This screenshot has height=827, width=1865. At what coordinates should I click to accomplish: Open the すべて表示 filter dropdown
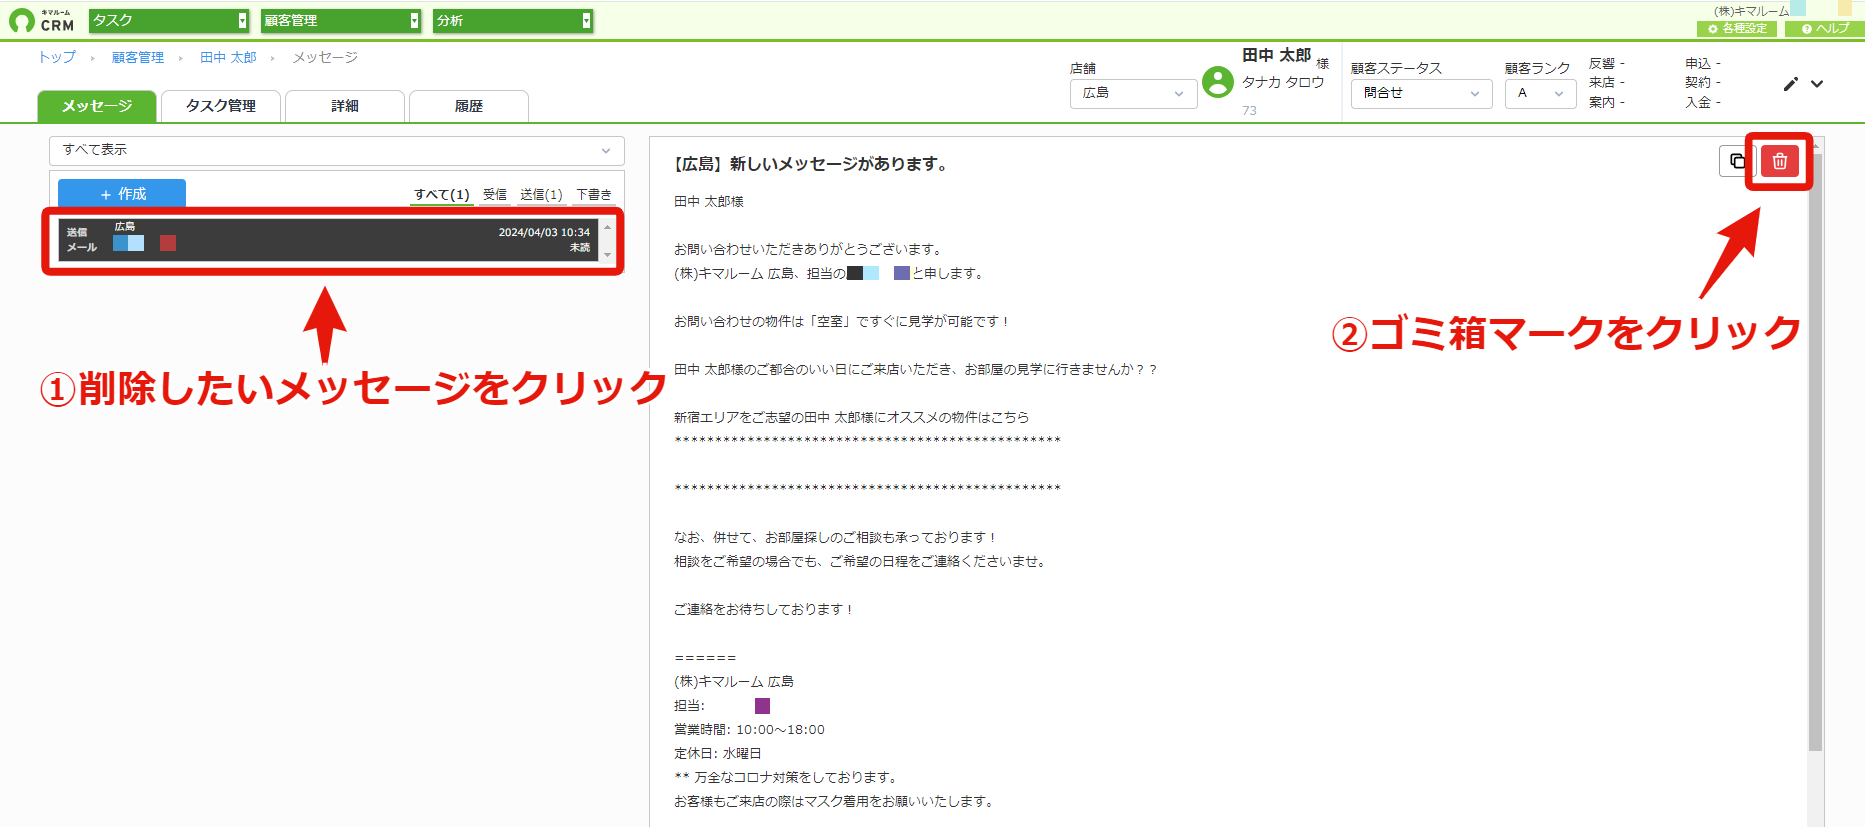337,150
